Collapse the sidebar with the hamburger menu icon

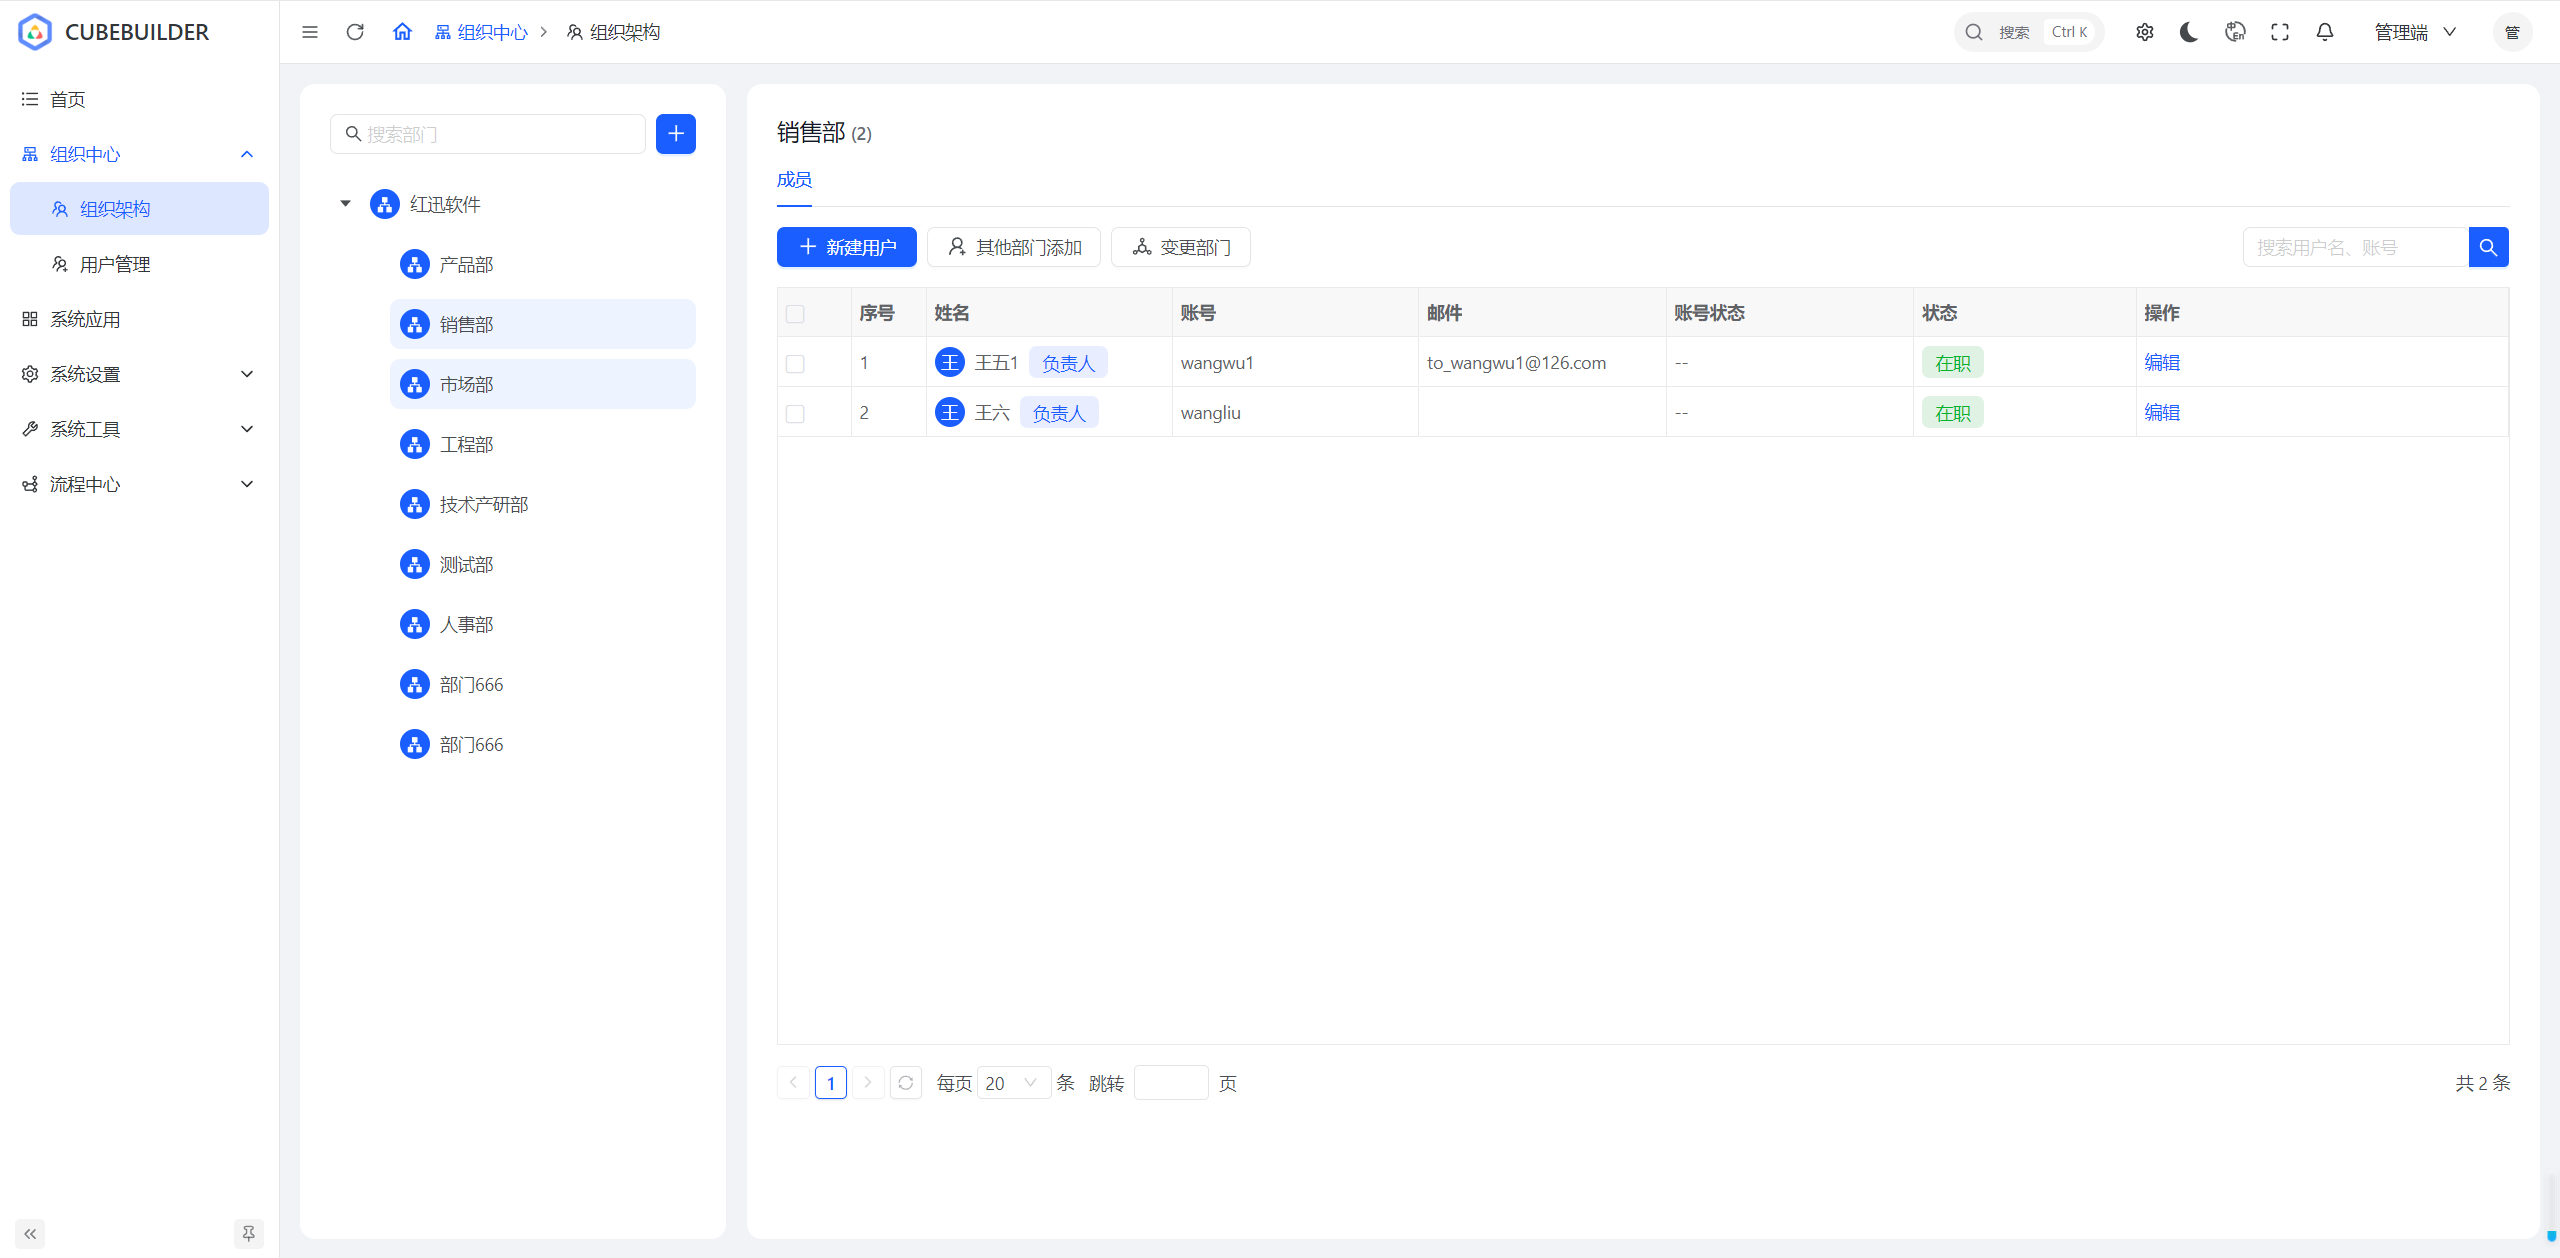(310, 32)
